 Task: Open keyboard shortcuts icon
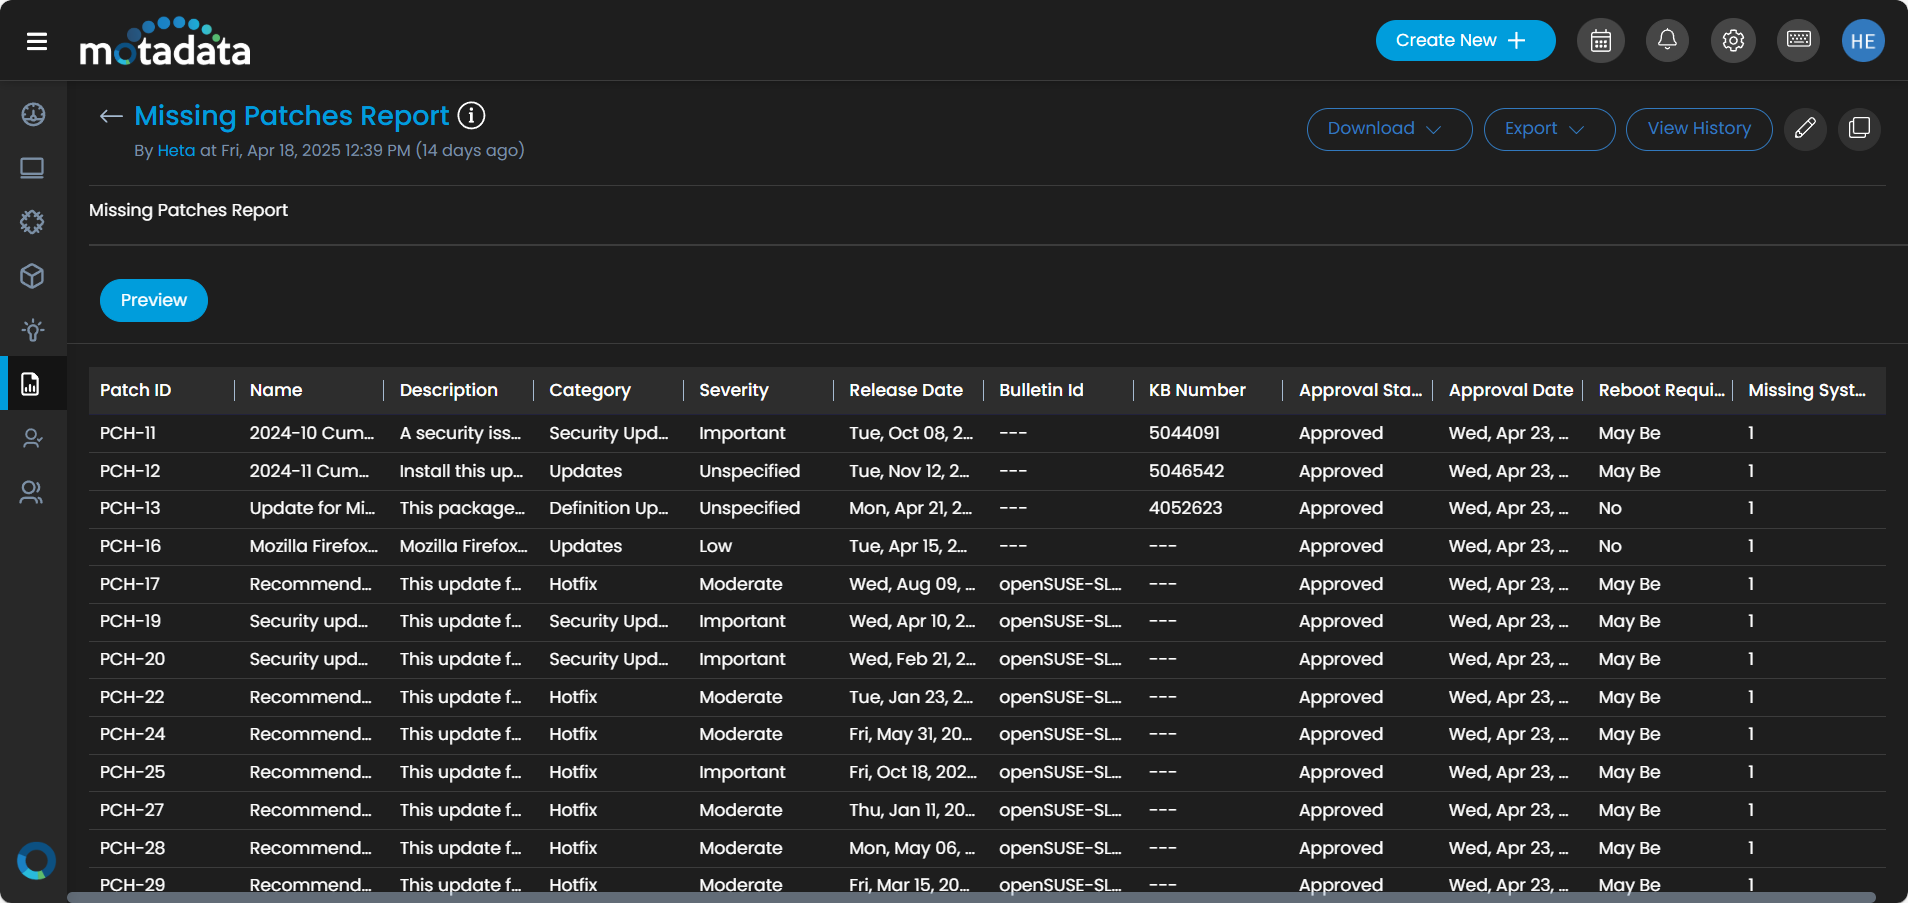click(1798, 41)
